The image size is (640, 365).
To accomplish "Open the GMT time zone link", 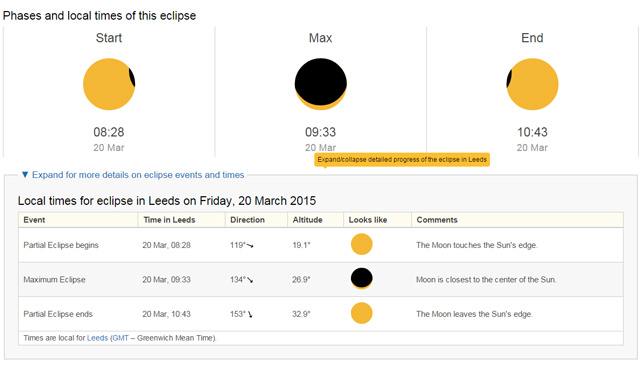I will pyautogui.click(x=120, y=338).
